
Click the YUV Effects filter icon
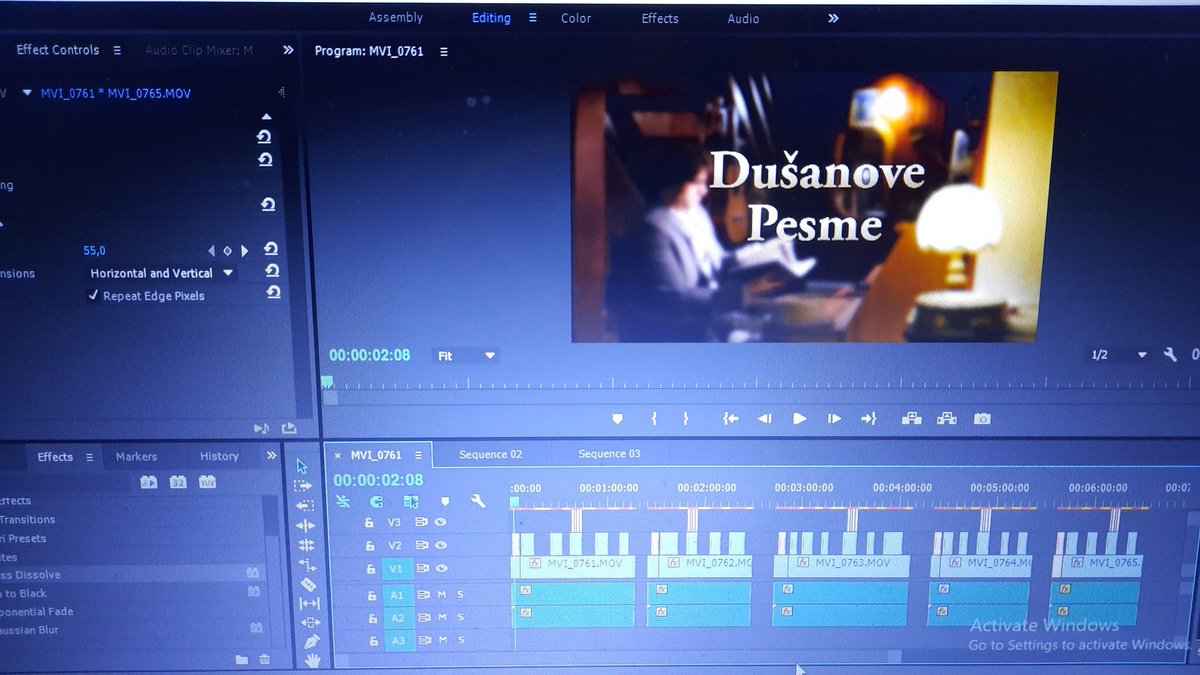(x=207, y=481)
